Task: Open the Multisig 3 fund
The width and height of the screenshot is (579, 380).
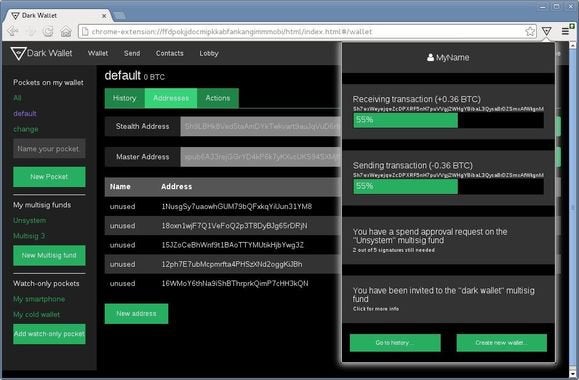Action: 29,236
